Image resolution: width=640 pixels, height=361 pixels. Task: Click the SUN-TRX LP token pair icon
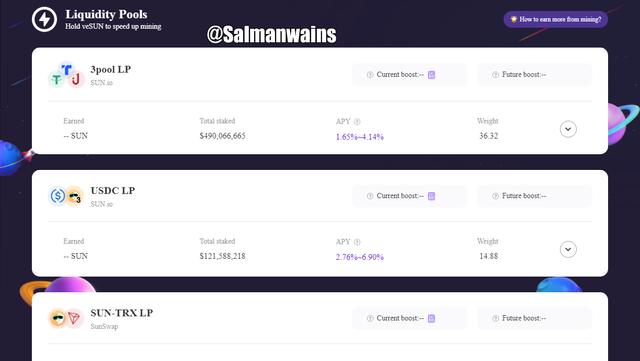click(x=66, y=318)
